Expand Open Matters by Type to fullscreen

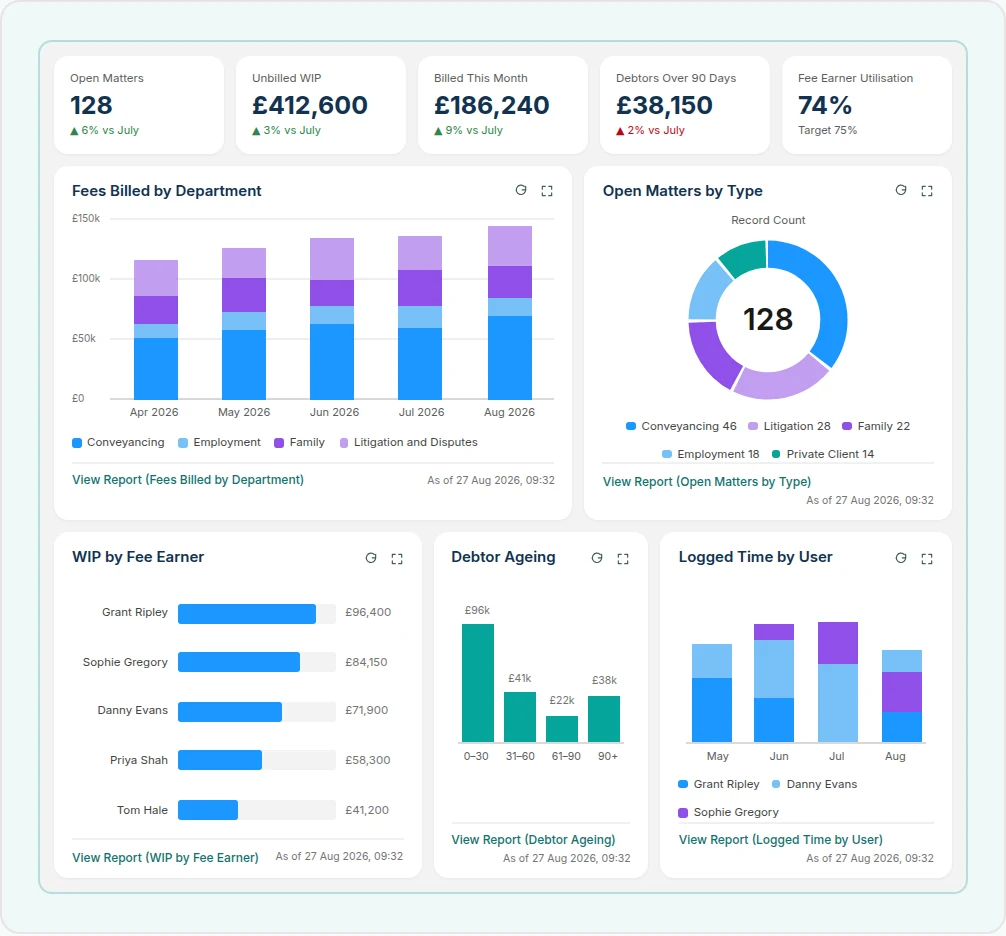pyautogui.click(x=926, y=191)
